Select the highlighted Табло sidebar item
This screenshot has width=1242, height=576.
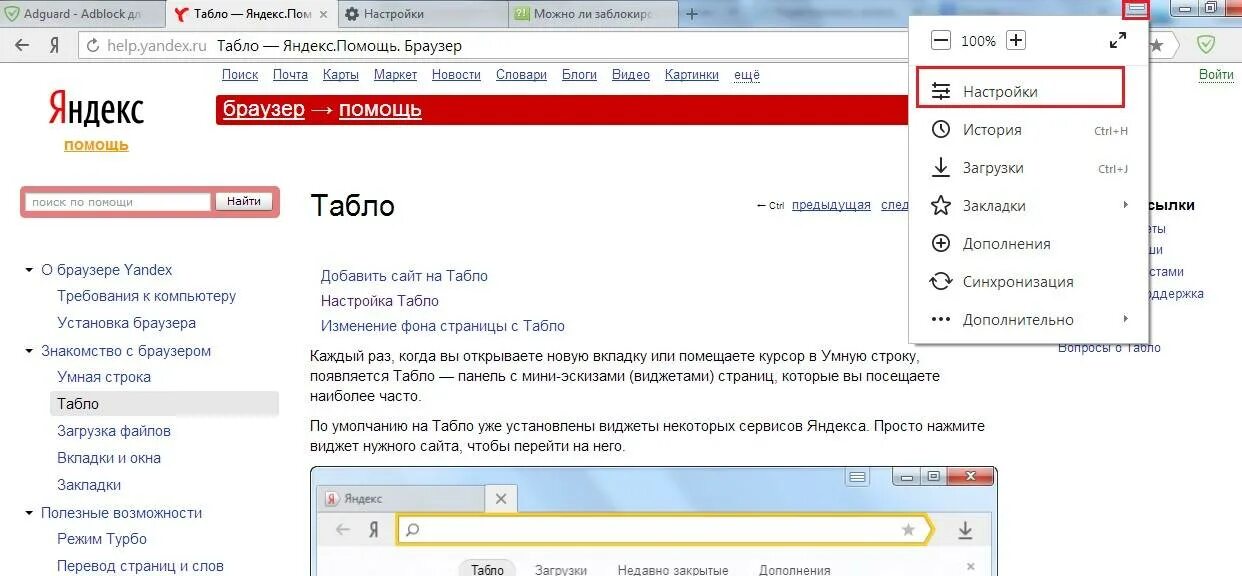[164, 404]
